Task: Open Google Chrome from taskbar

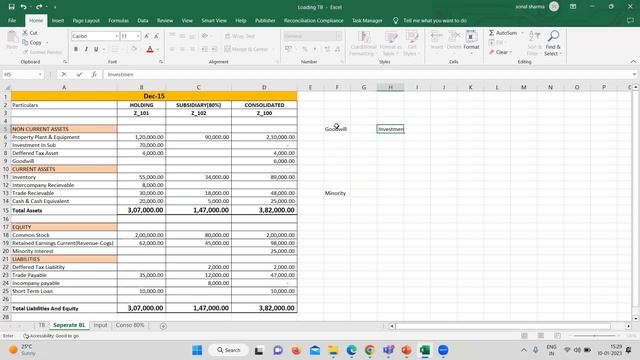Action: click(370, 350)
